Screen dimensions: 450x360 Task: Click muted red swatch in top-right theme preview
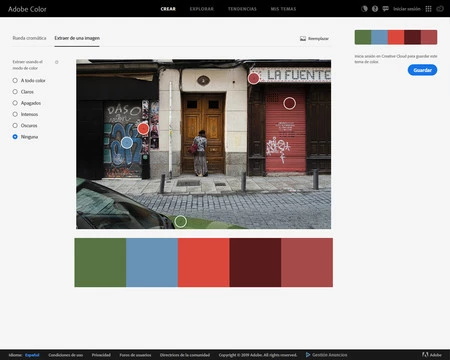coord(429,37)
